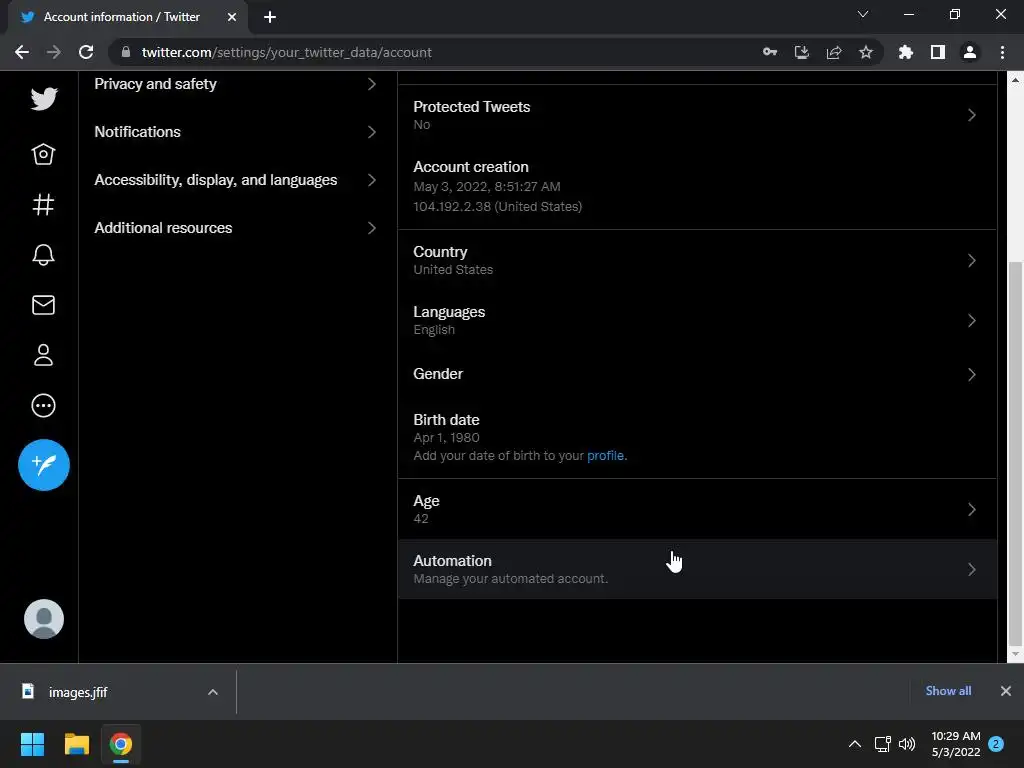Click the Apr 1, 1980 birth date
The image size is (1024, 768).
pyautogui.click(x=446, y=438)
